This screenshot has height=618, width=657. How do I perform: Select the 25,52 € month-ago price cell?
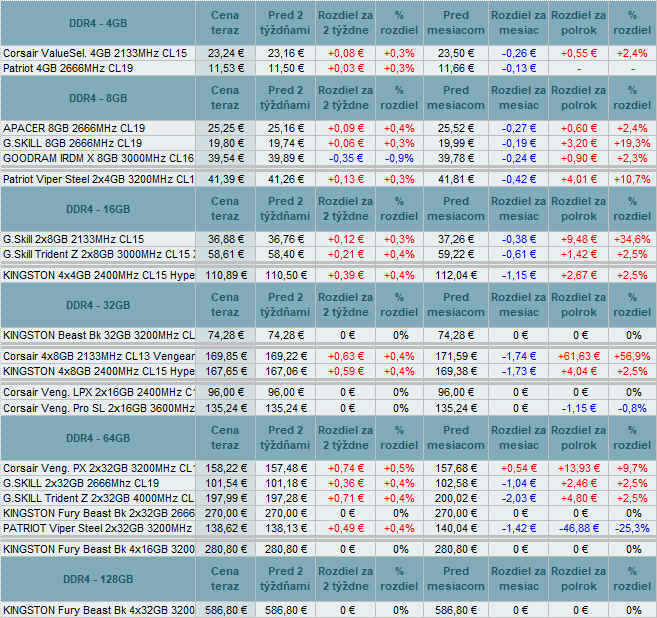456,128
